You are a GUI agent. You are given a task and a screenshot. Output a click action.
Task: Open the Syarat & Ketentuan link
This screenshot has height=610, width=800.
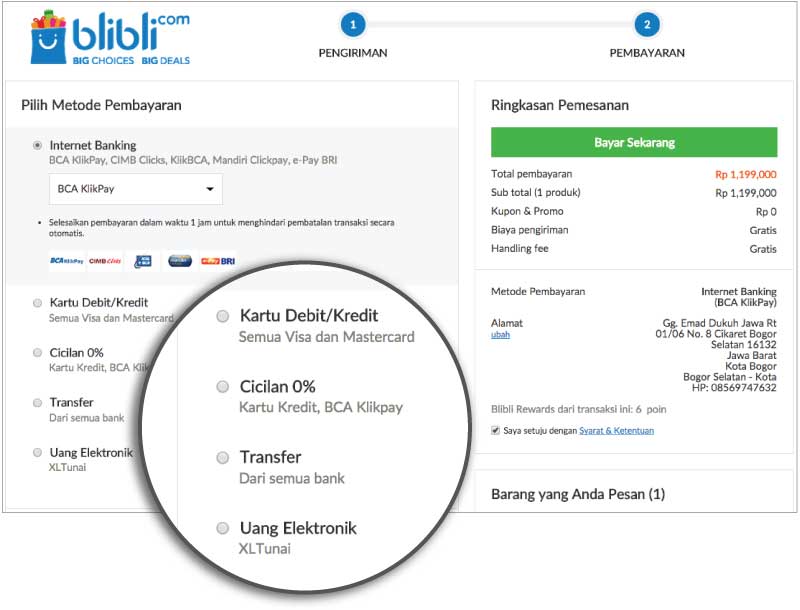click(x=616, y=430)
